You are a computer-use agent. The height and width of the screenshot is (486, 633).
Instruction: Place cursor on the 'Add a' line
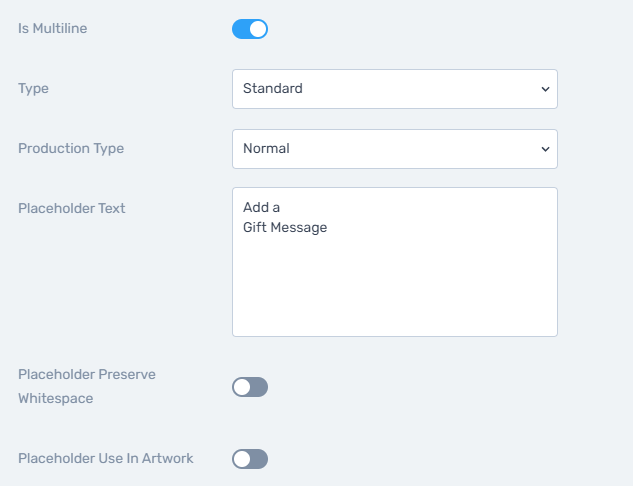[261, 207]
